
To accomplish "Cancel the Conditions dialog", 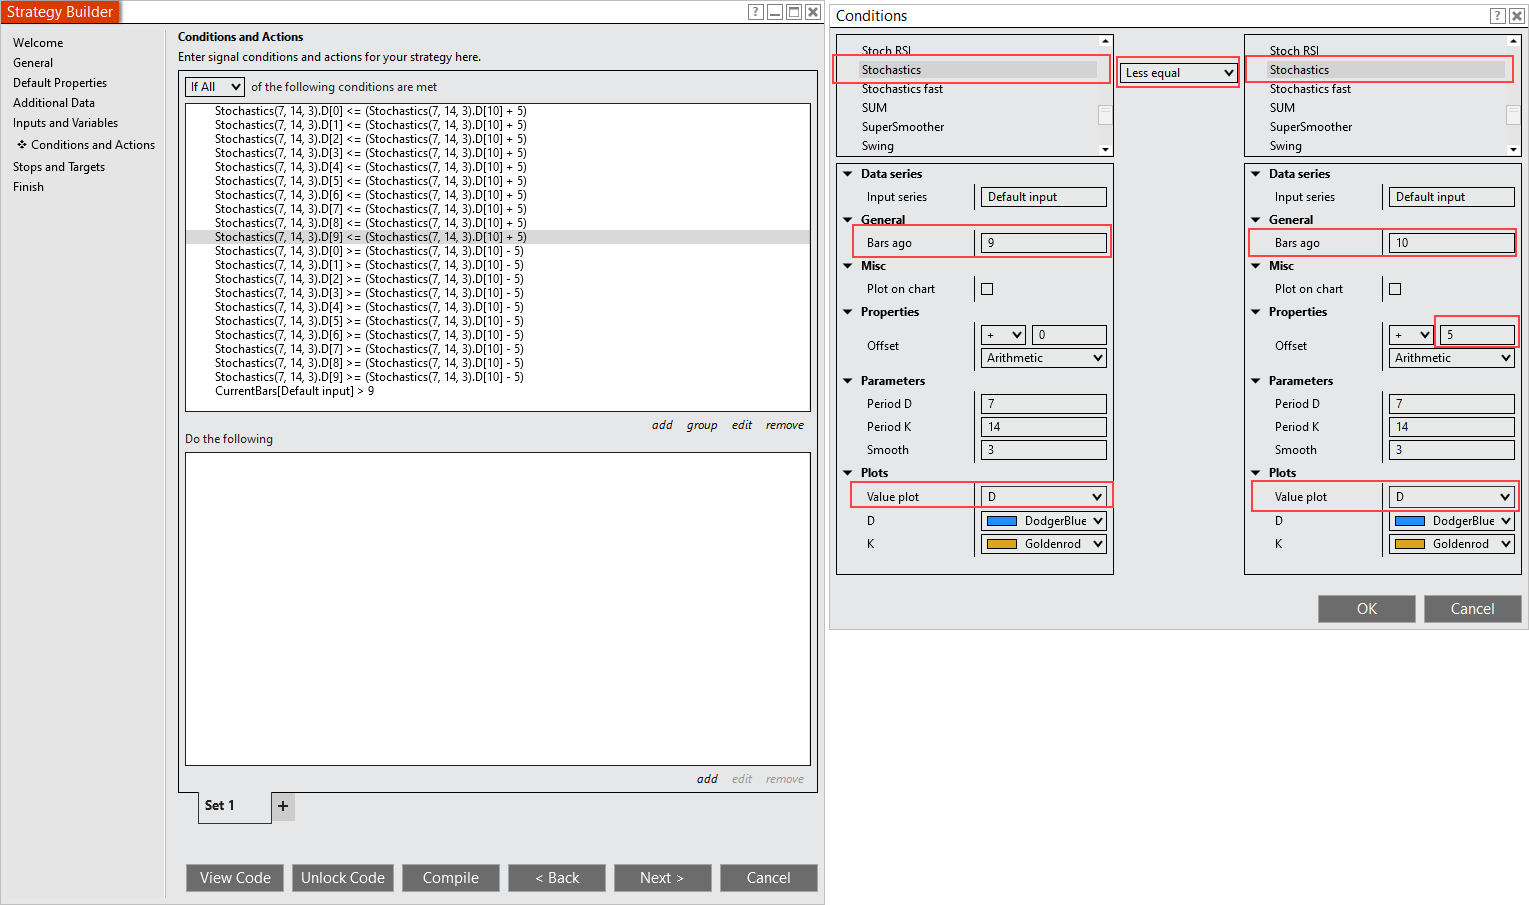I will [x=1473, y=609].
